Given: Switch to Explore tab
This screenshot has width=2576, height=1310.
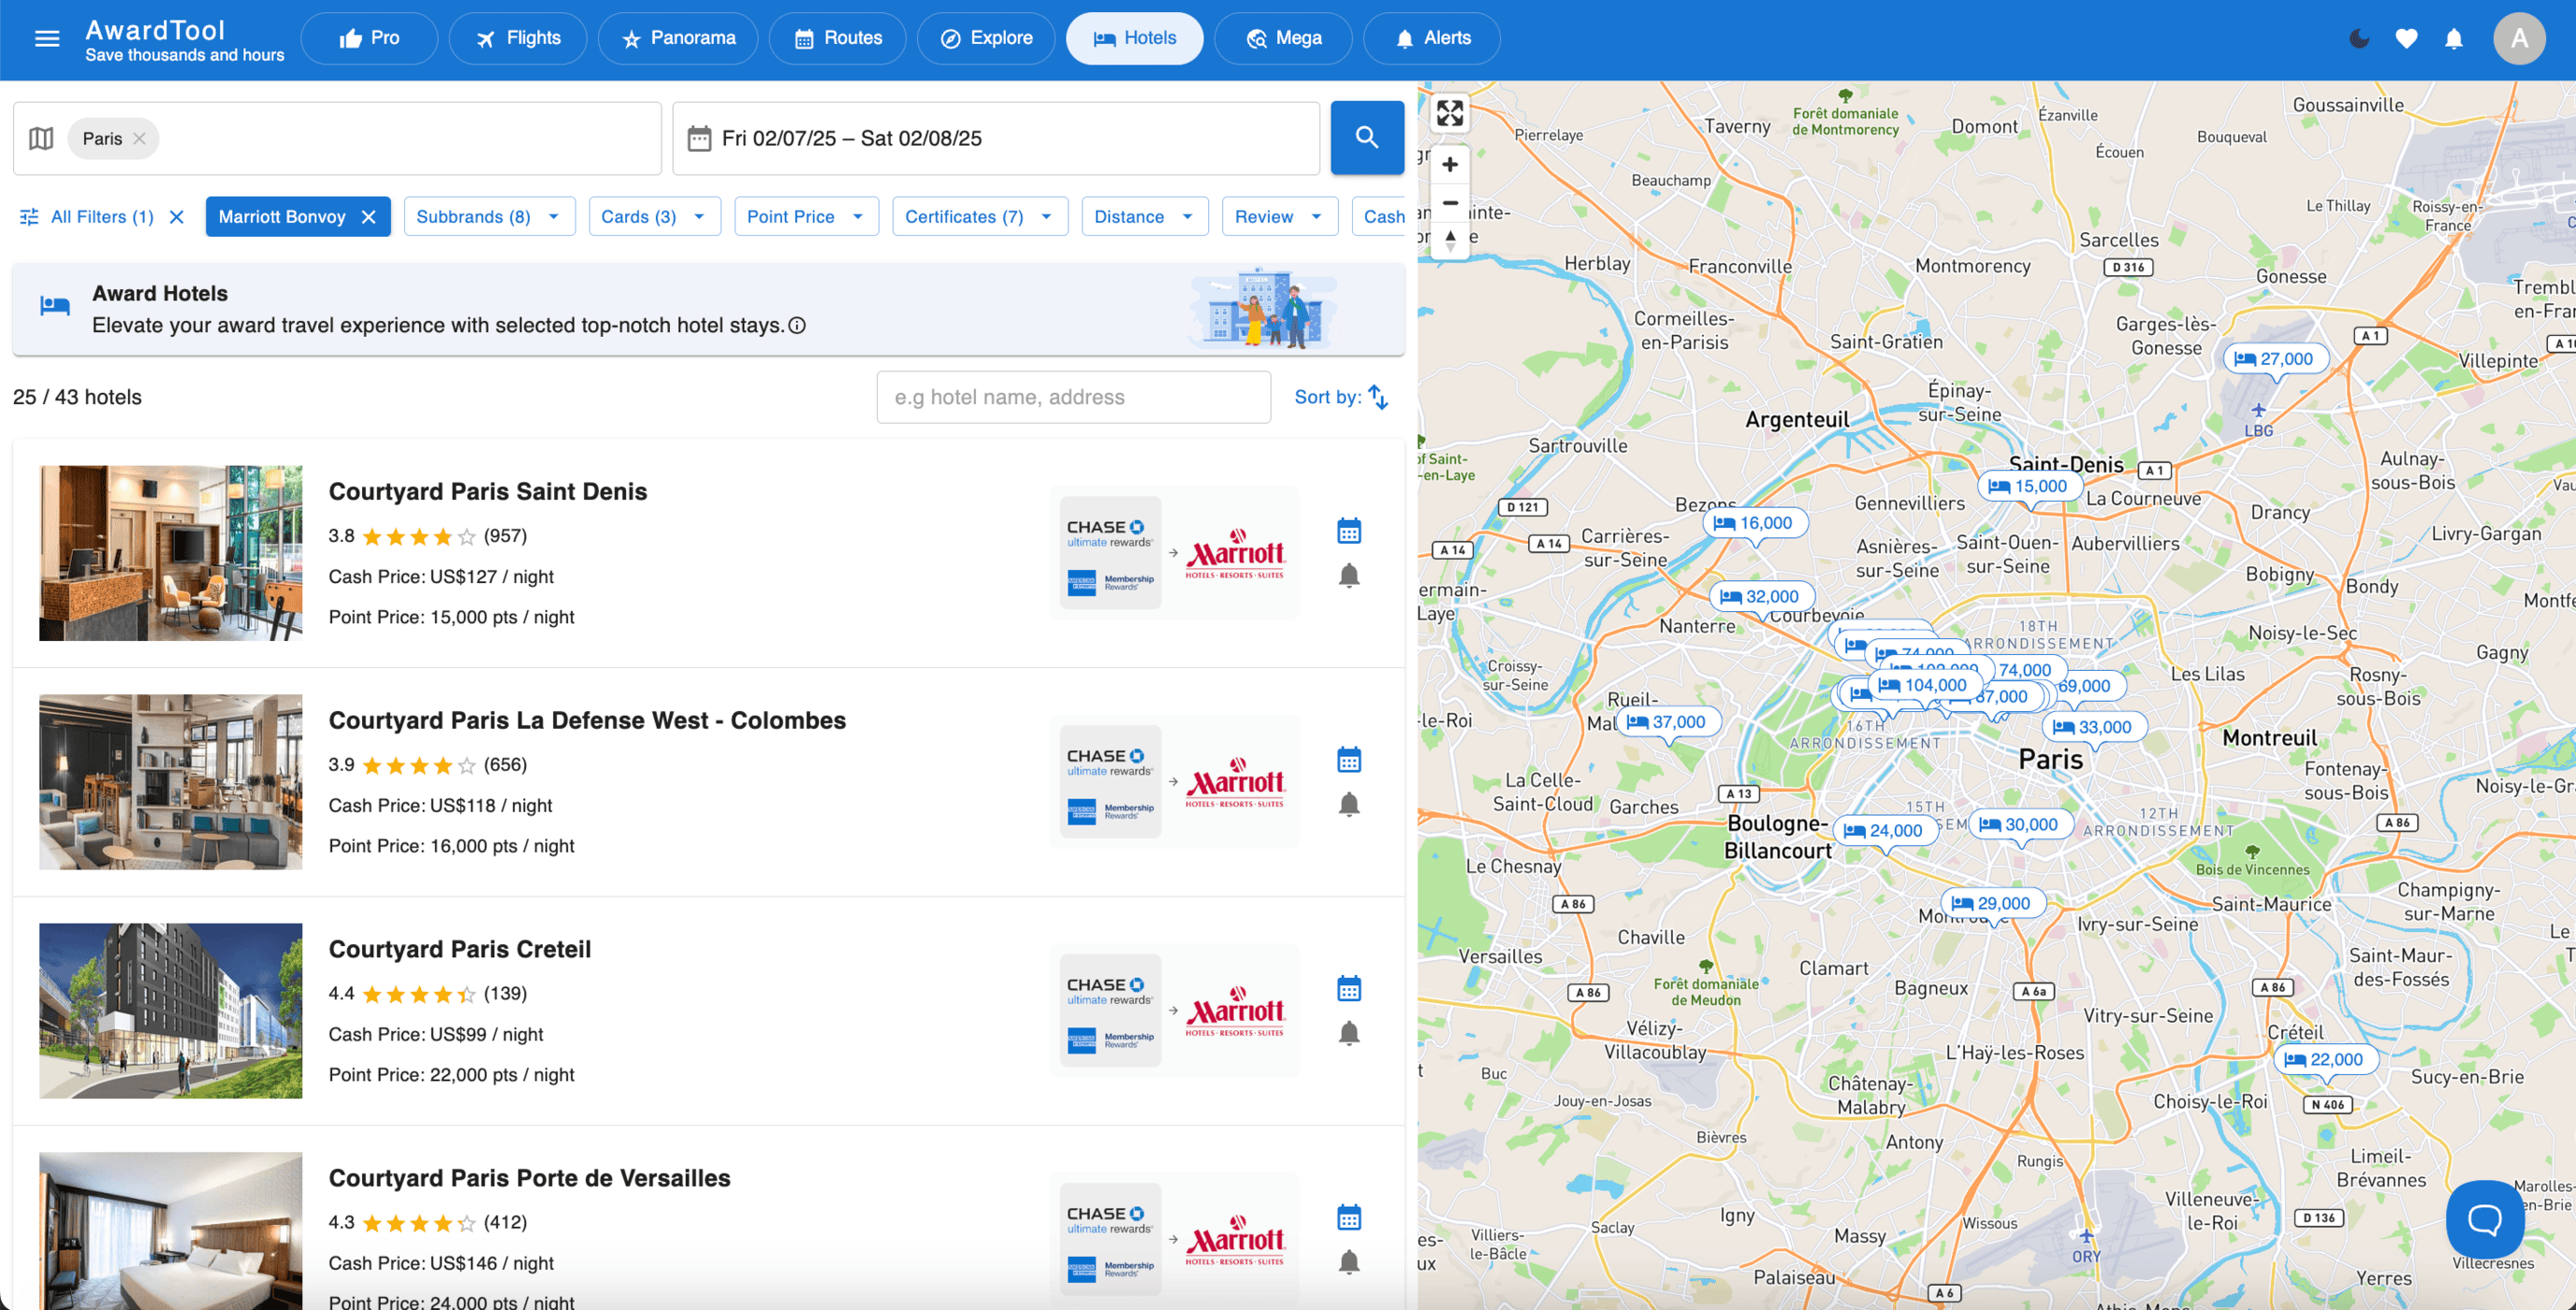Looking at the screenshot, I should click(x=985, y=38).
